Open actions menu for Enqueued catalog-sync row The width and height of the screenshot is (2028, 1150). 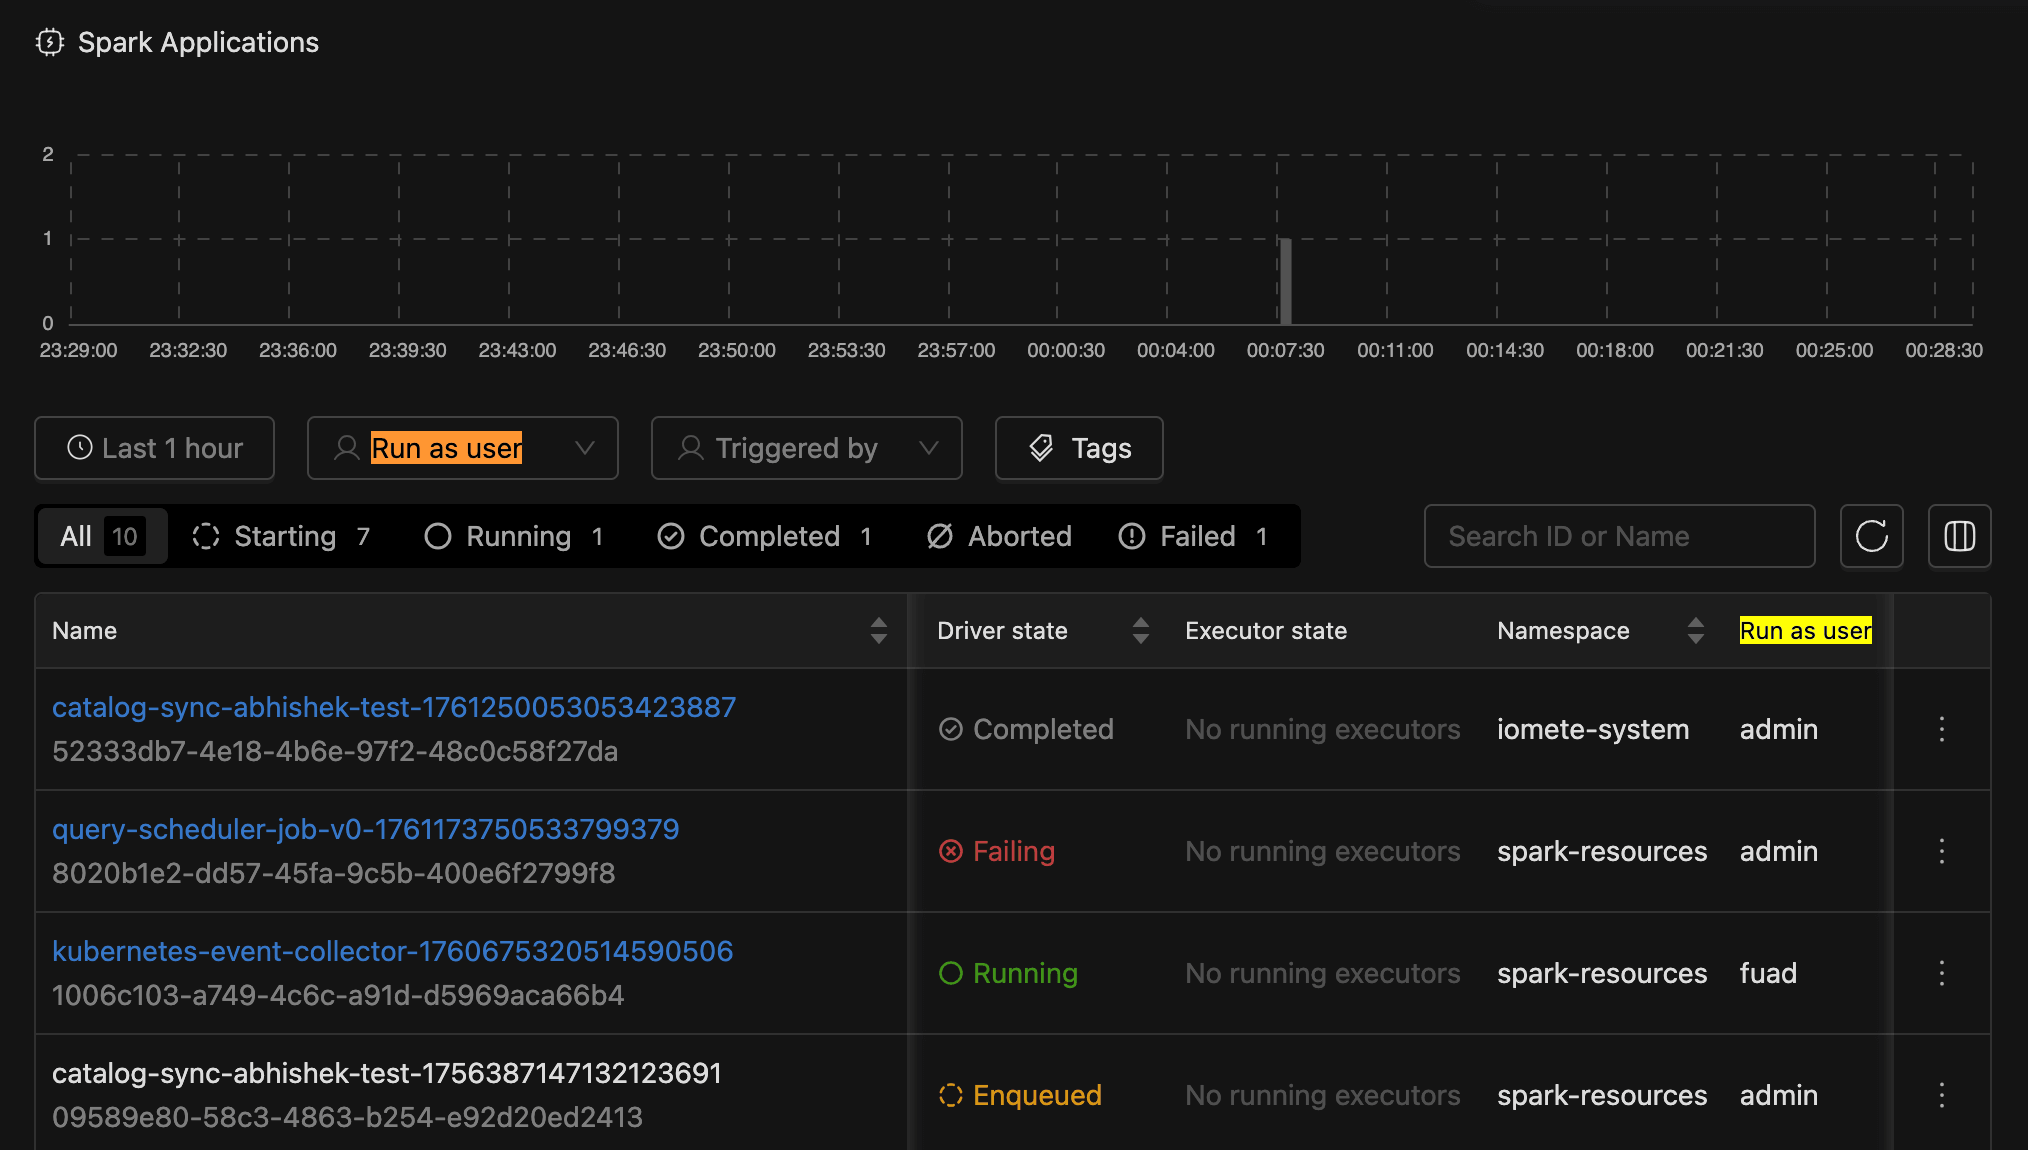pyautogui.click(x=1942, y=1095)
